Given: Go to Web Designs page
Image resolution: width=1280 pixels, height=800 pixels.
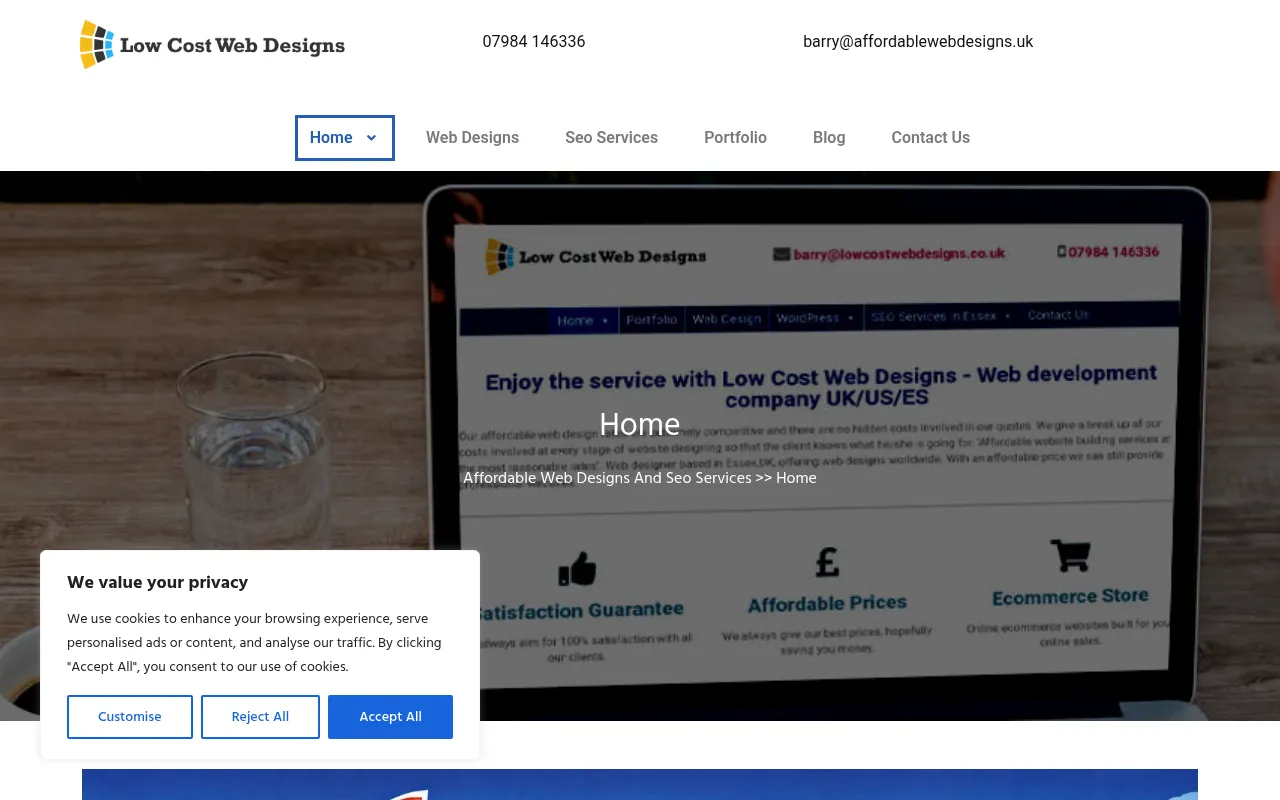Looking at the screenshot, I should pos(472,138).
